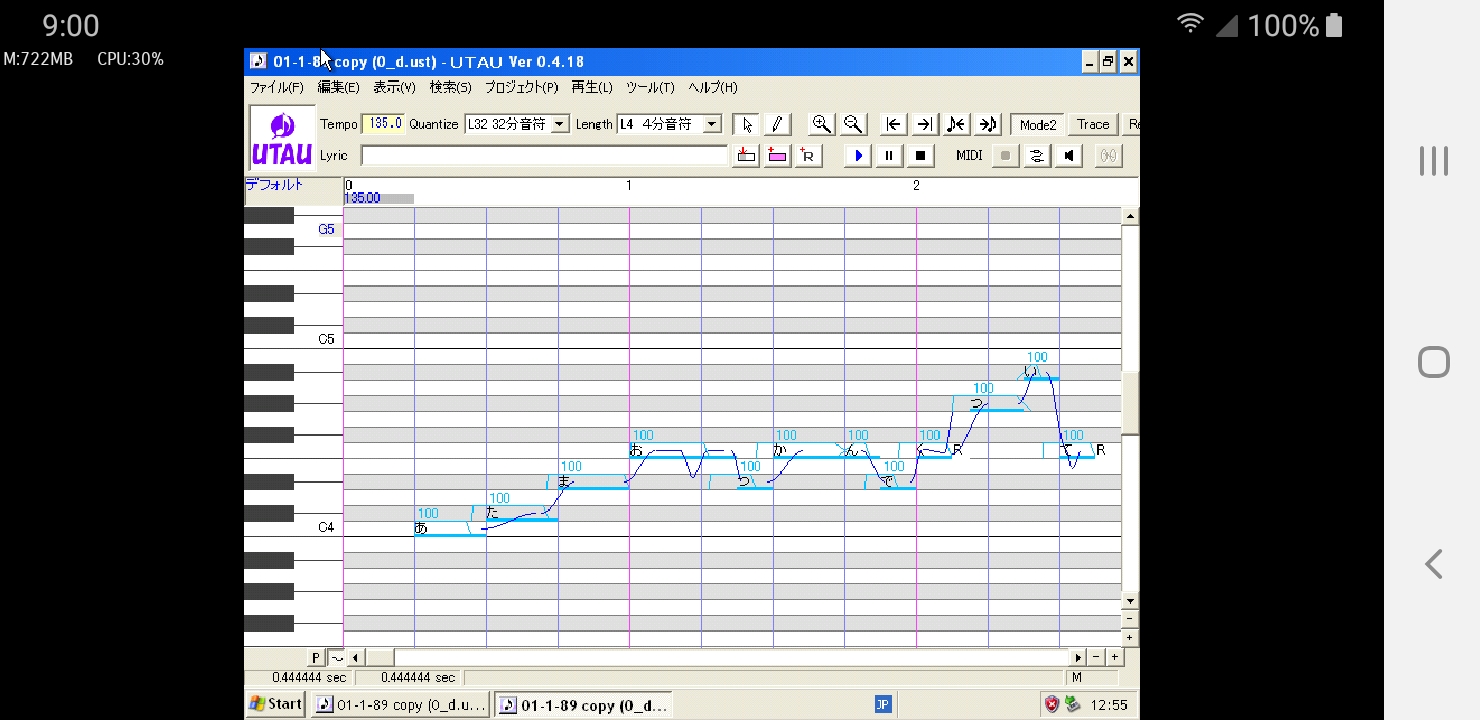1480x720 pixels.
Task: Select the note か
Action: 809,451
